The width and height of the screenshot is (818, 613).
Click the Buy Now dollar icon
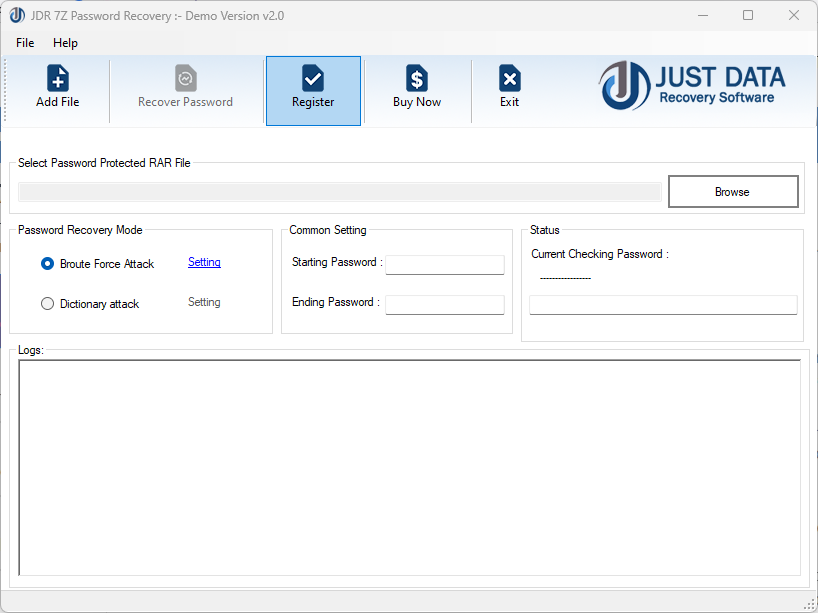[417, 90]
